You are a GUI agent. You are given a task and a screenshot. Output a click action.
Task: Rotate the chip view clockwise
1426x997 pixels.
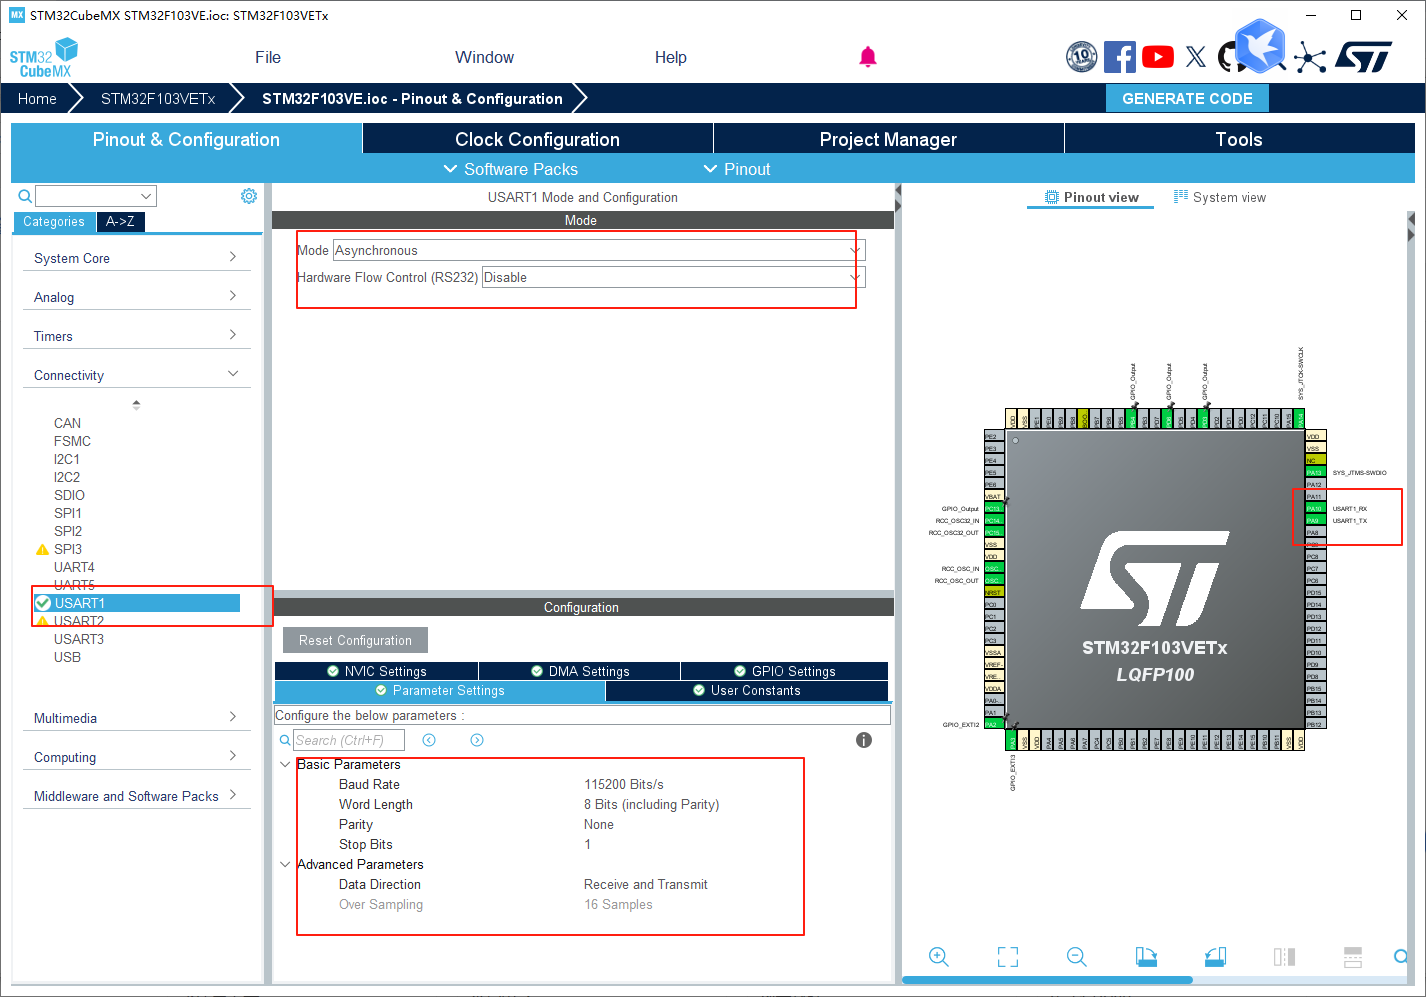tap(1146, 957)
